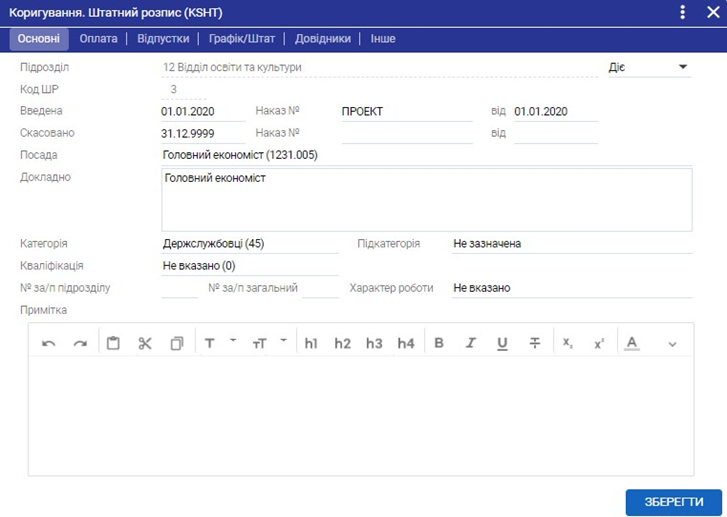Image resolution: width=727 pixels, height=517 pixels.
Task: Paste using the clipboard icon
Action: pos(113,343)
